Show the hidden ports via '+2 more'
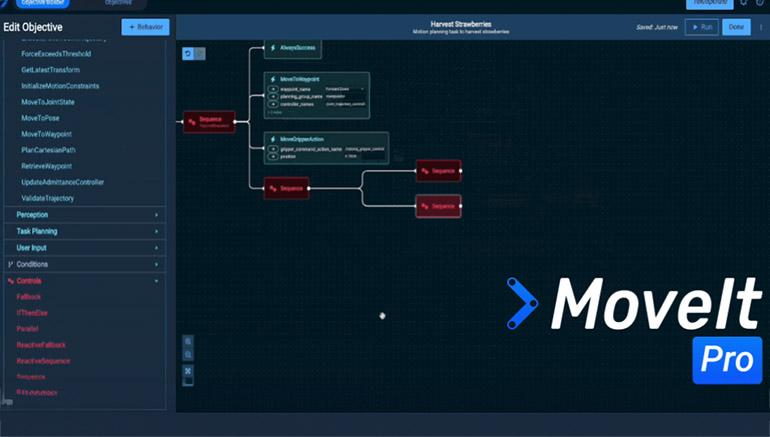The image size is (770, 437). [x=275, y=112]
